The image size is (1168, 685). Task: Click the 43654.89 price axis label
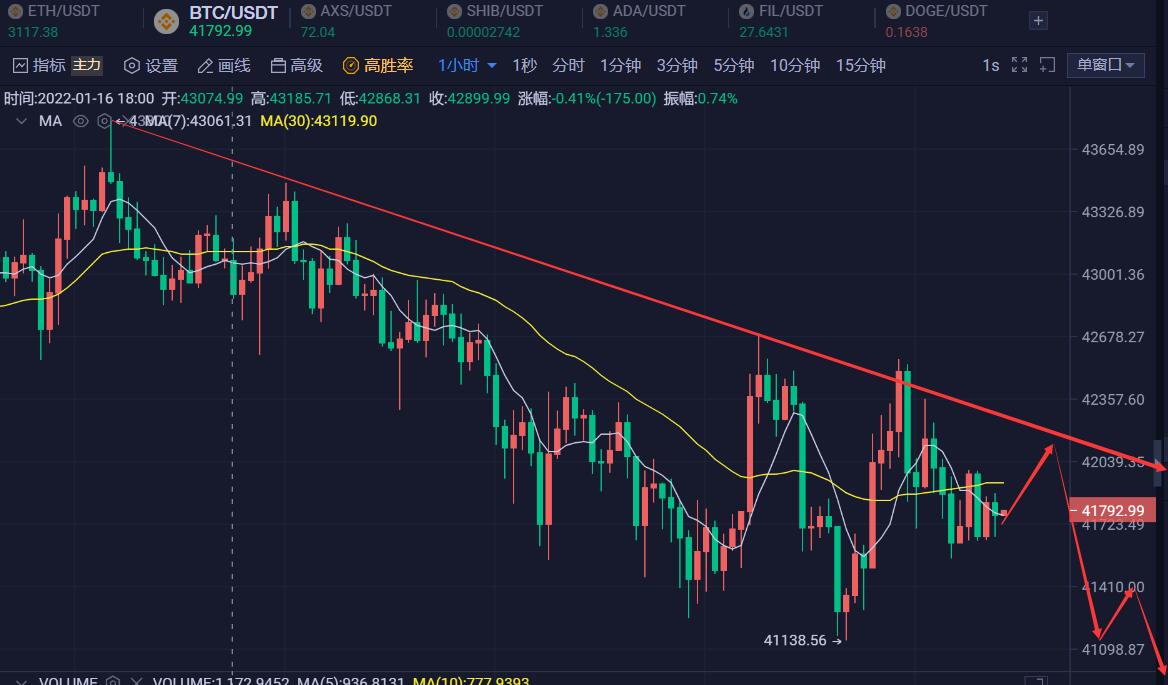coord(1113,150)
